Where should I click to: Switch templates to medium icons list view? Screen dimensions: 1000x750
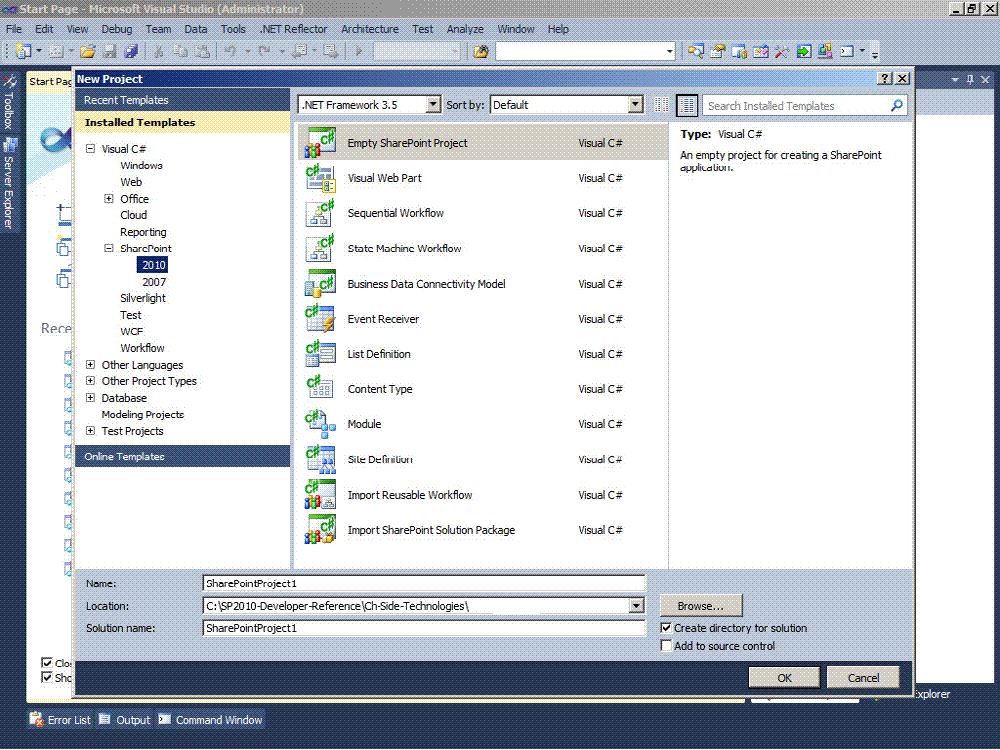(687, 105)
